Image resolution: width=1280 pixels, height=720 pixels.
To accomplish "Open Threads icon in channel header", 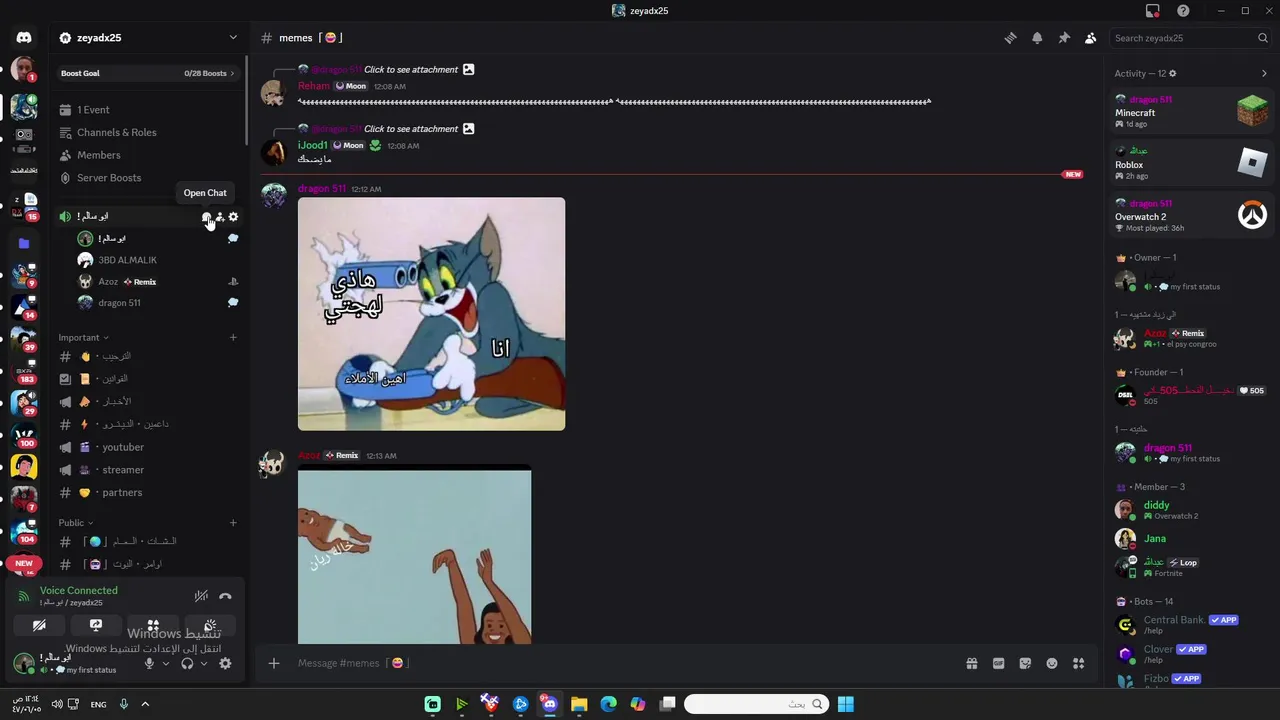I will pos(1010,38).
